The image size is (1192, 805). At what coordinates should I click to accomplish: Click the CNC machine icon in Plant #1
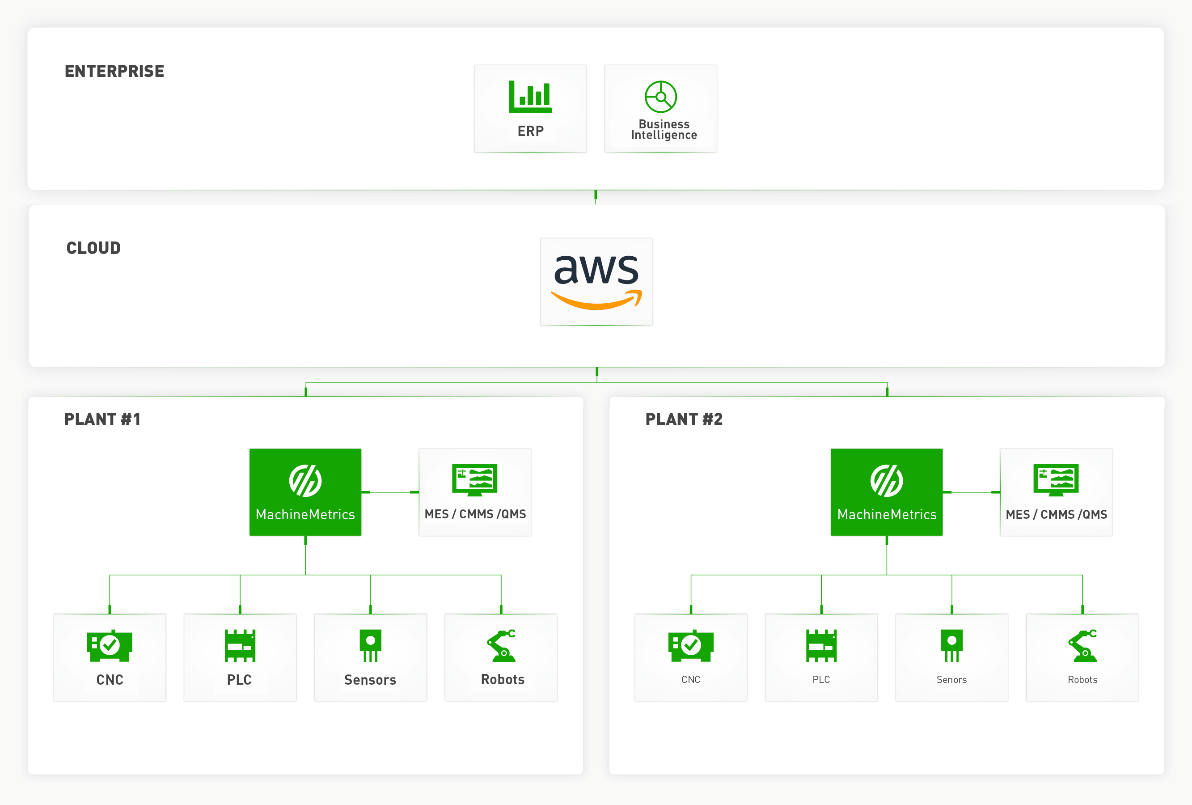pos(109,645)
